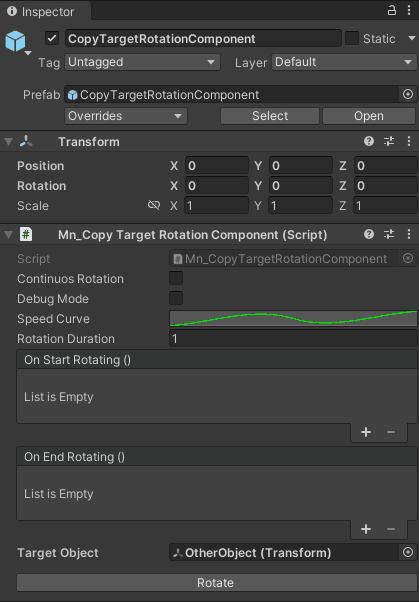This screenshot has height=602, width=419.
Task: Click Position Z field
Action: click(x=385, y=165)
